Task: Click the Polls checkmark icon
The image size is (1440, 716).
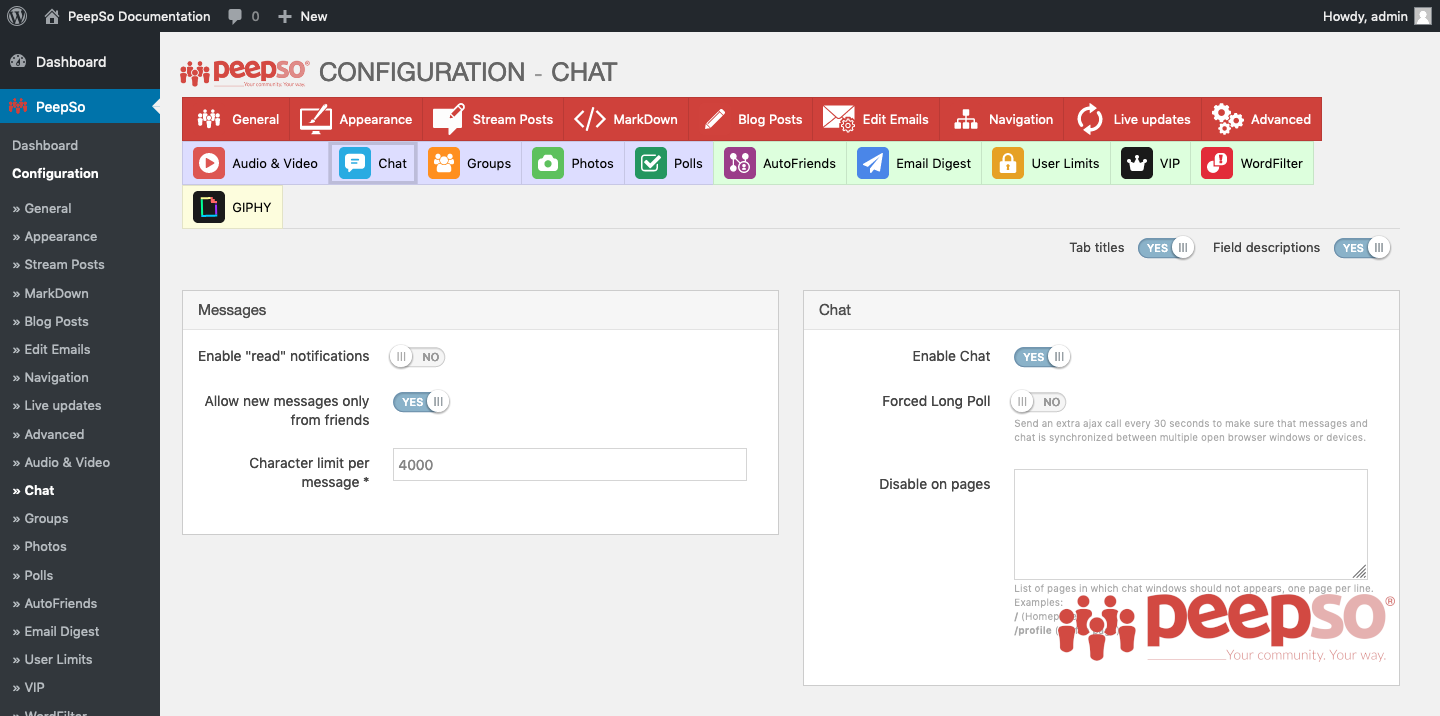Action: [651, 163]
